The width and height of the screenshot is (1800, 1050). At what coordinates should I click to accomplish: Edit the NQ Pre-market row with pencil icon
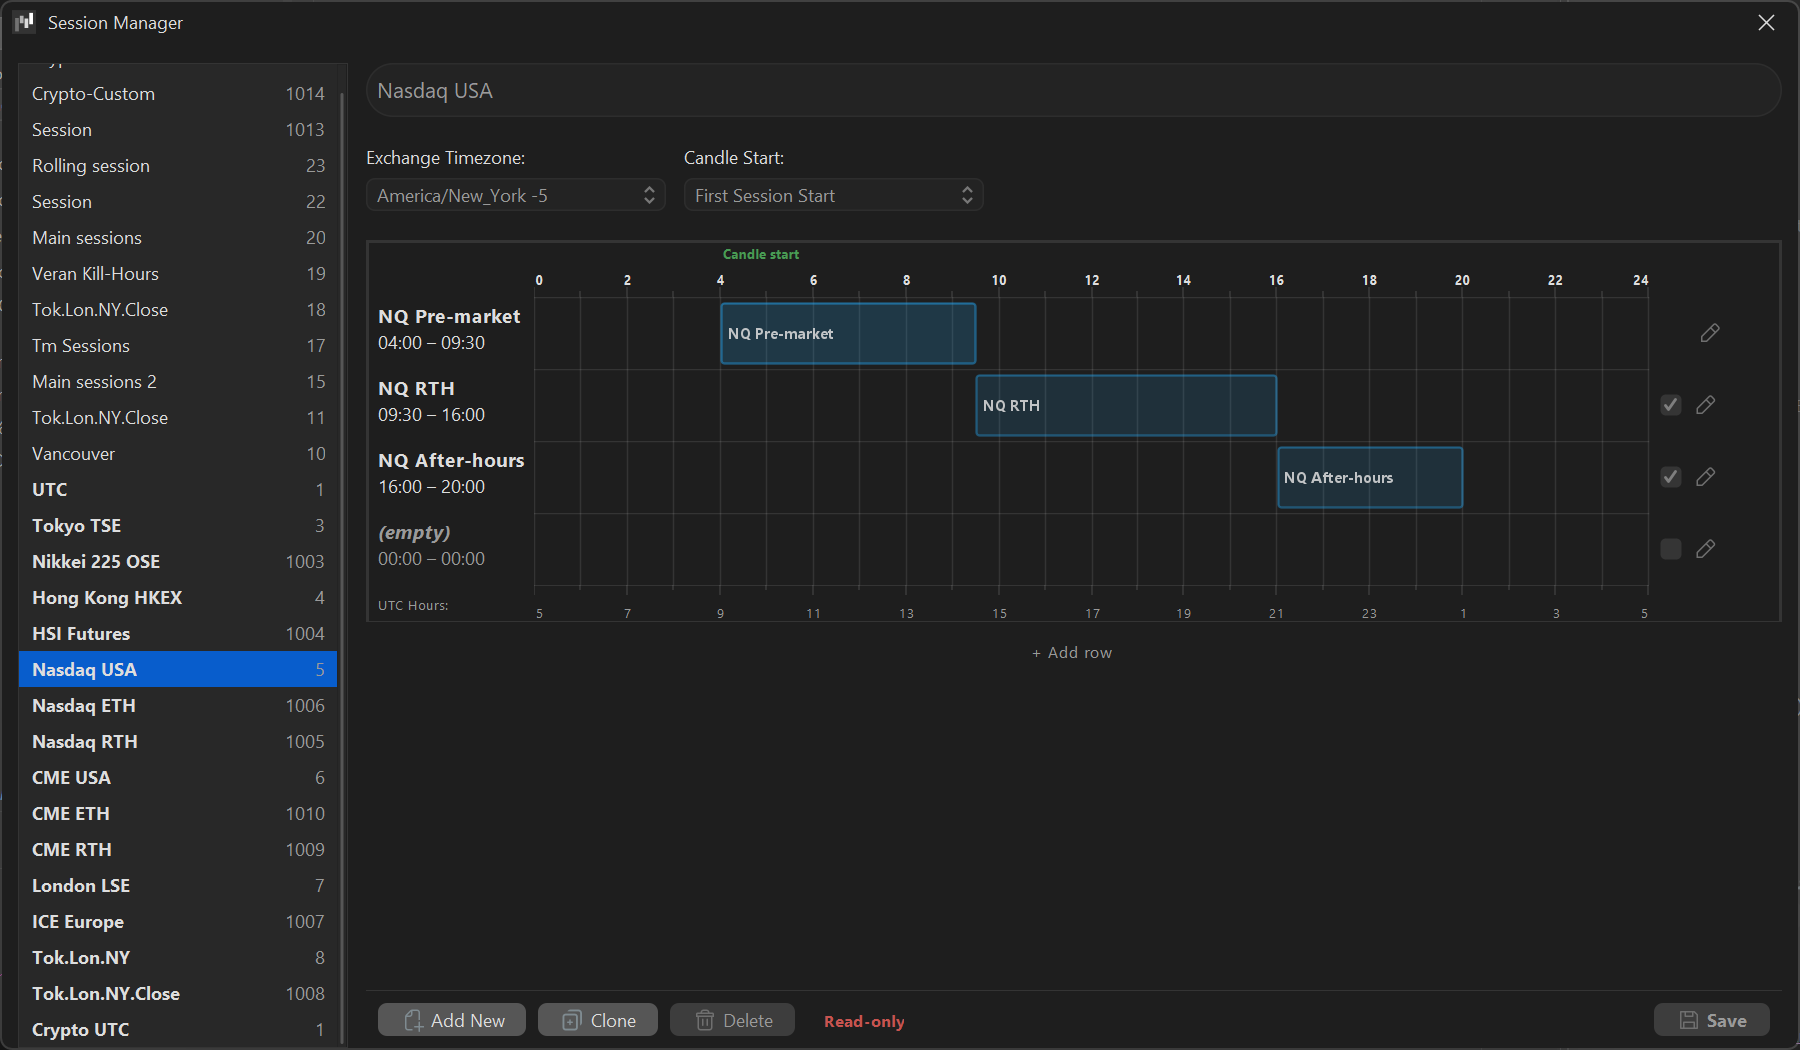click(x=1709, y=333)
